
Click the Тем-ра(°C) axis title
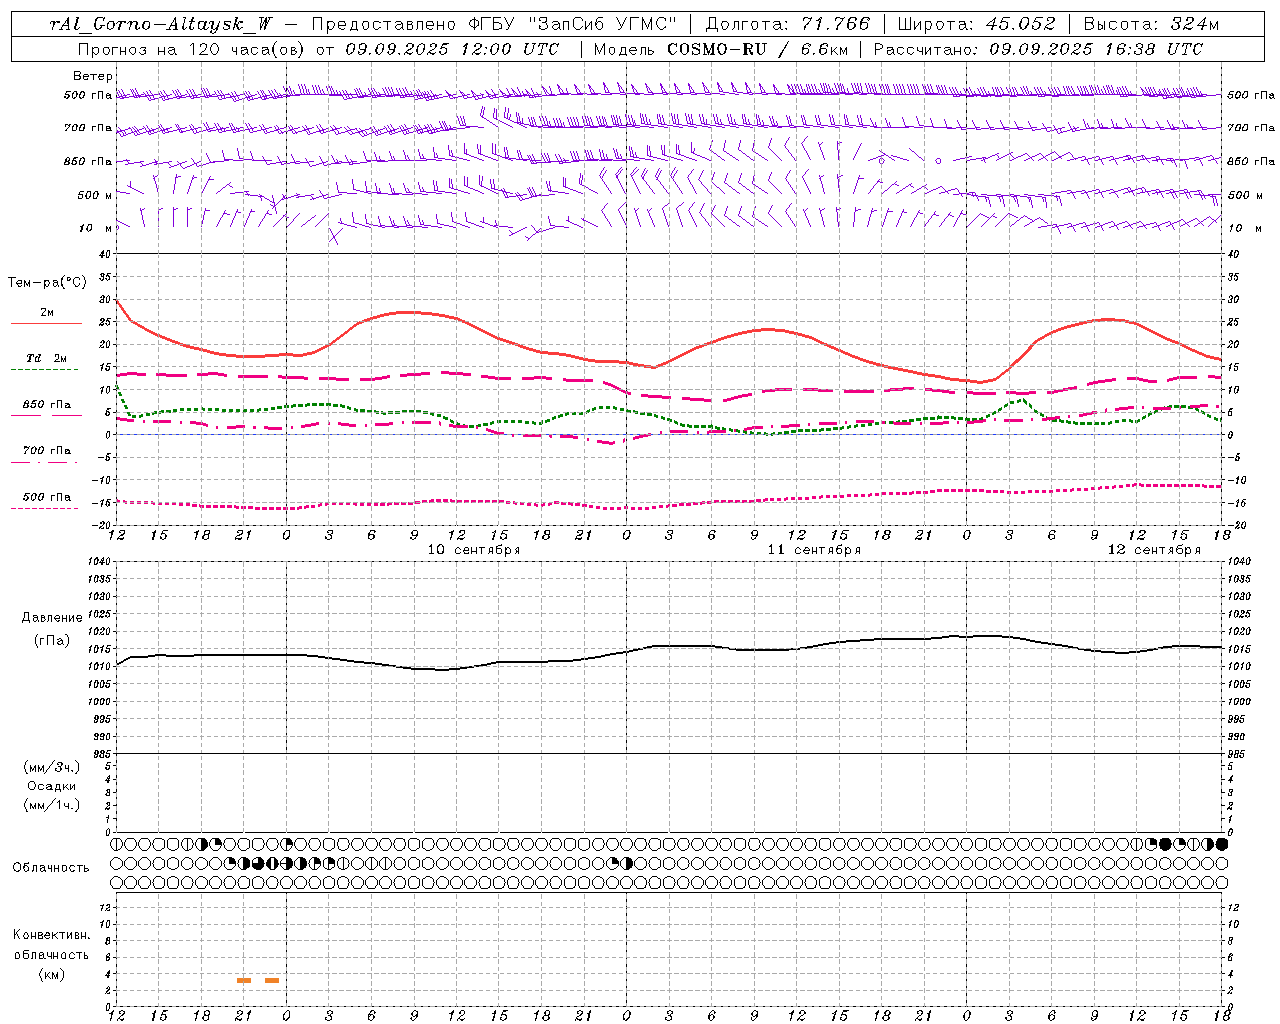(47, 283)
